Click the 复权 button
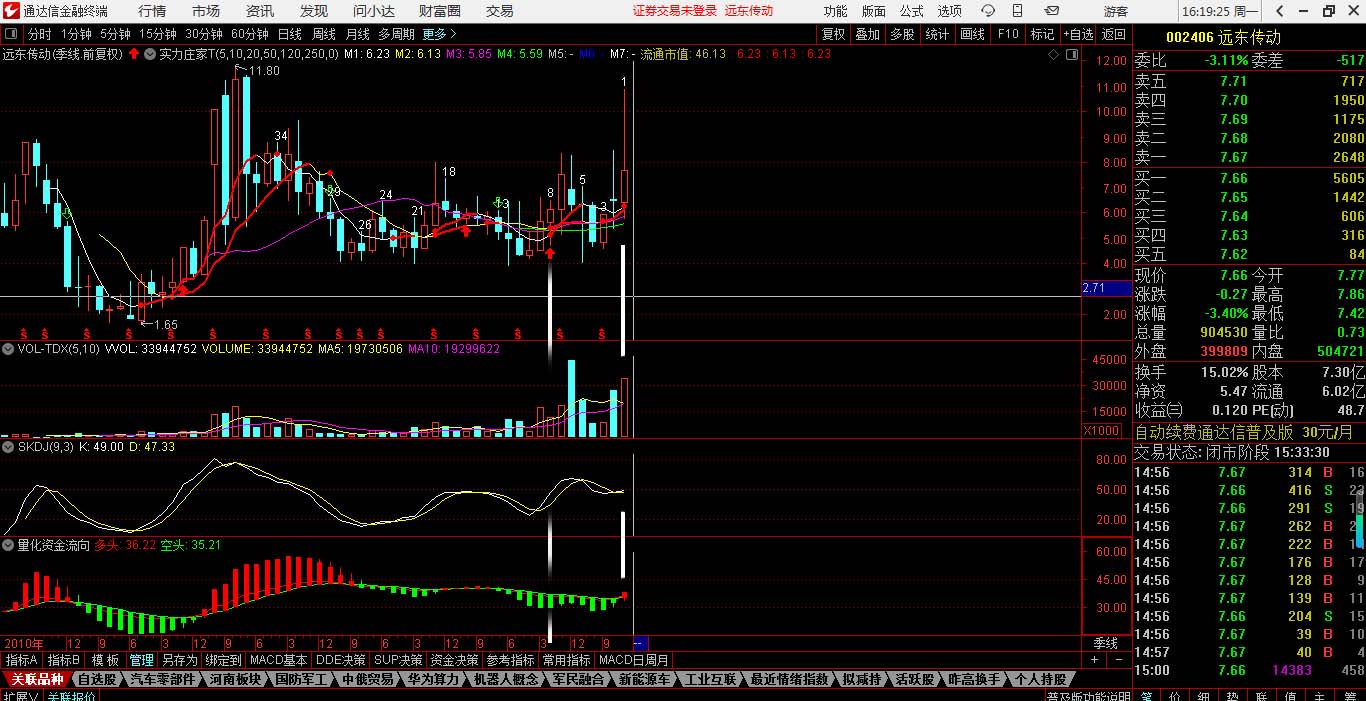The image size is (1366, 701). tap(833, 34)
